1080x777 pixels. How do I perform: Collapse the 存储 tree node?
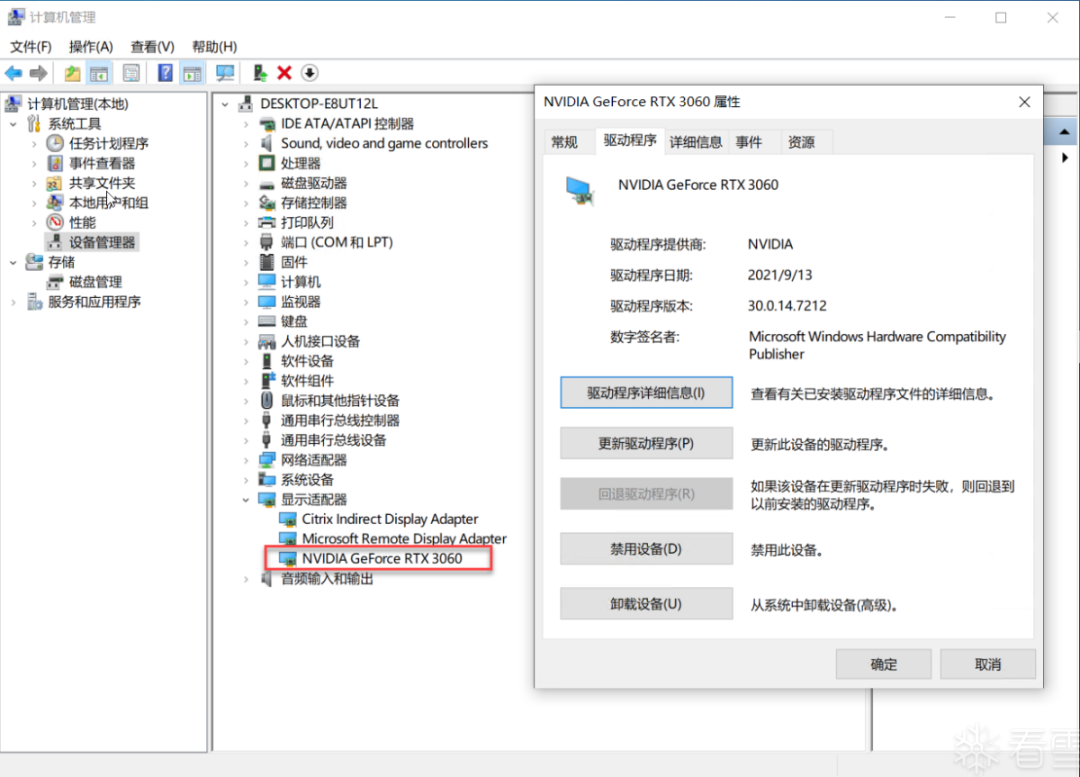[x=13, y=262]
